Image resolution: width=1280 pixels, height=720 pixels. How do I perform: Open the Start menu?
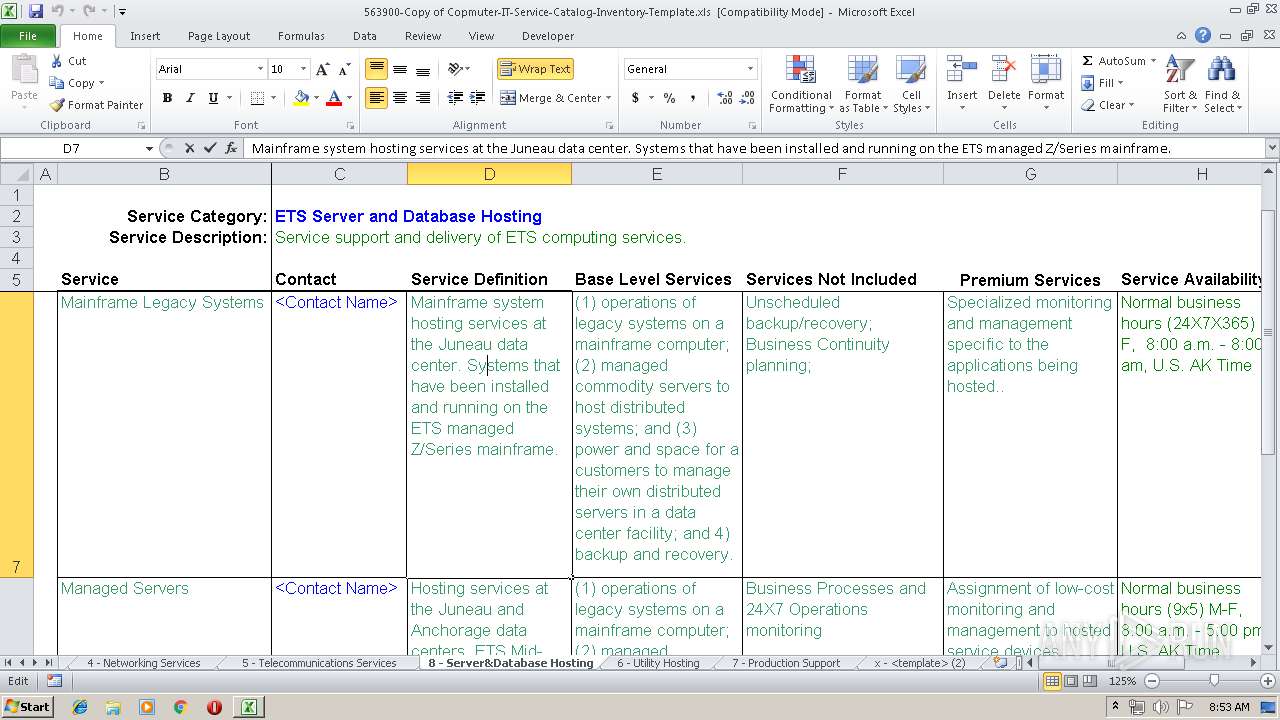27,707
